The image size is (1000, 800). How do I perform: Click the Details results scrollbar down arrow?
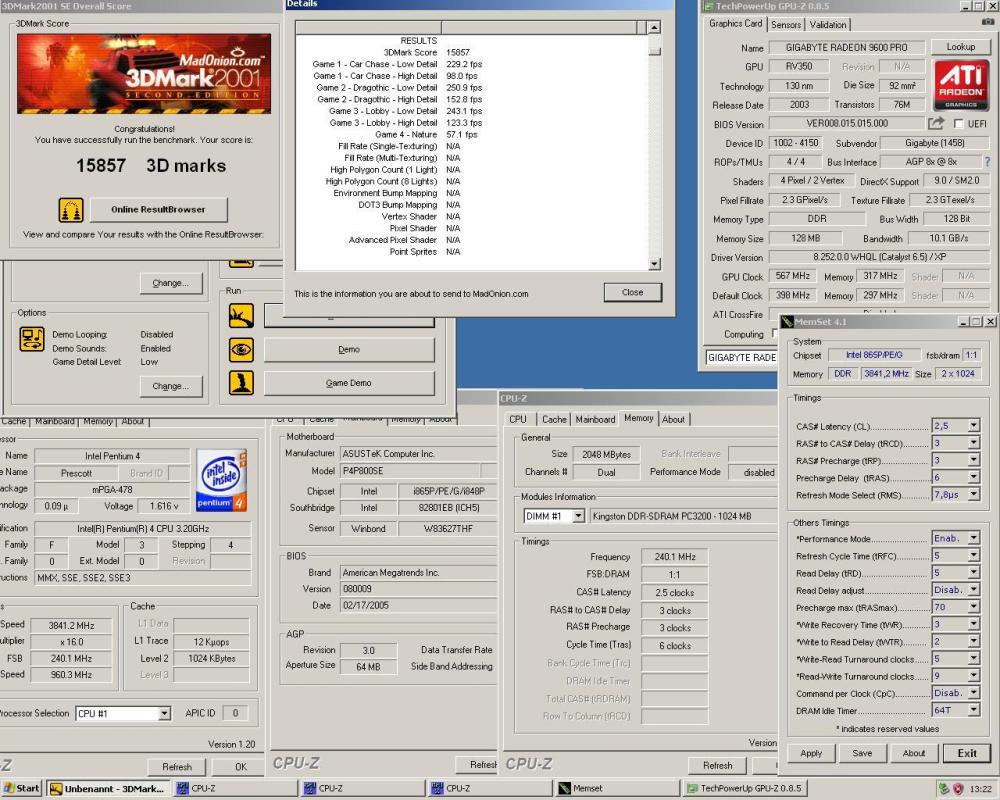(654, 264)
